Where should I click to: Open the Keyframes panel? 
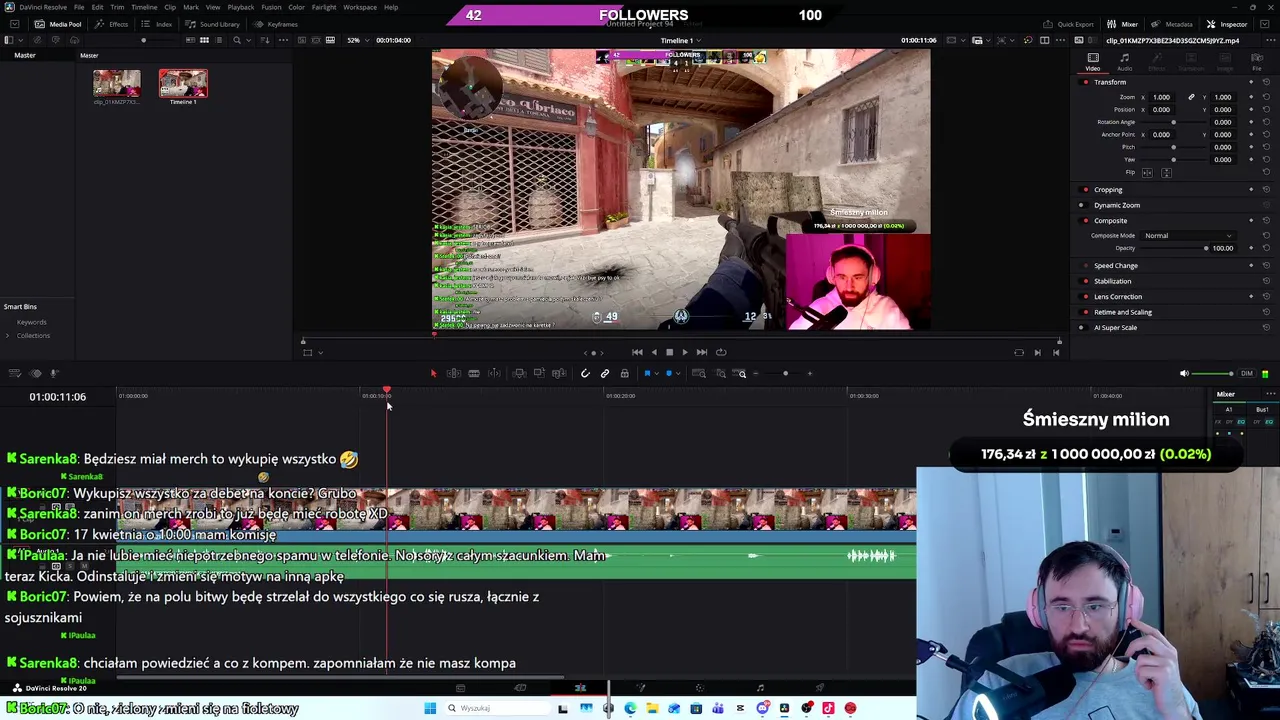click(277, 24)
